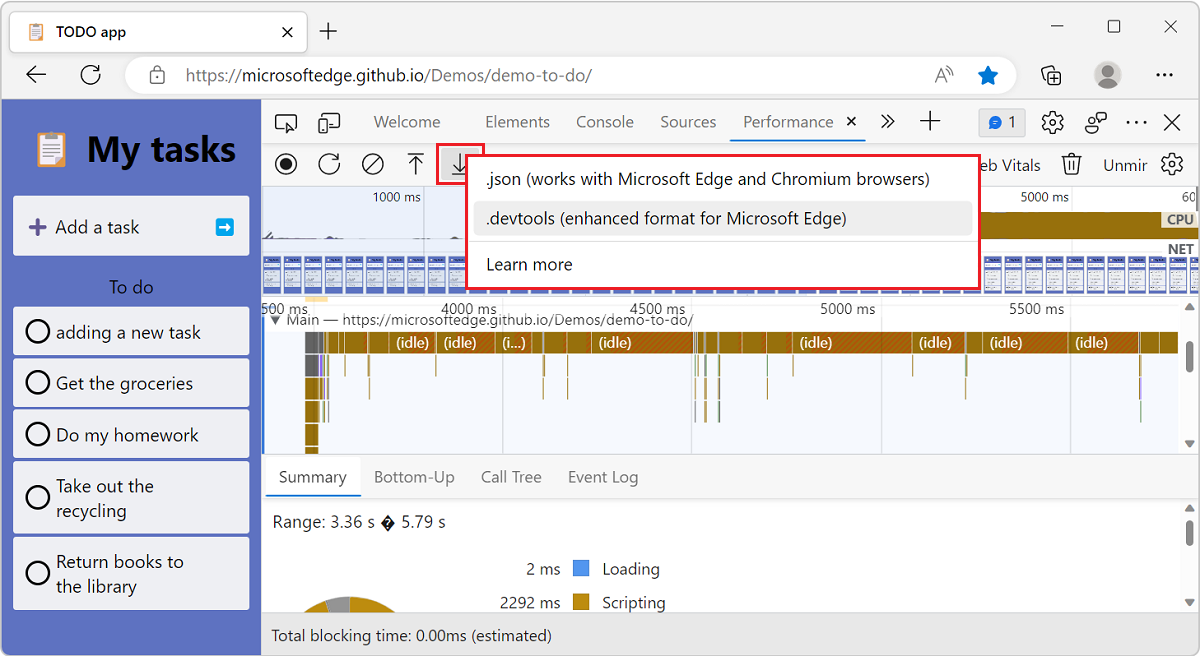Select the Summary tab
1200x656 pixels.
tap(313, 477)
